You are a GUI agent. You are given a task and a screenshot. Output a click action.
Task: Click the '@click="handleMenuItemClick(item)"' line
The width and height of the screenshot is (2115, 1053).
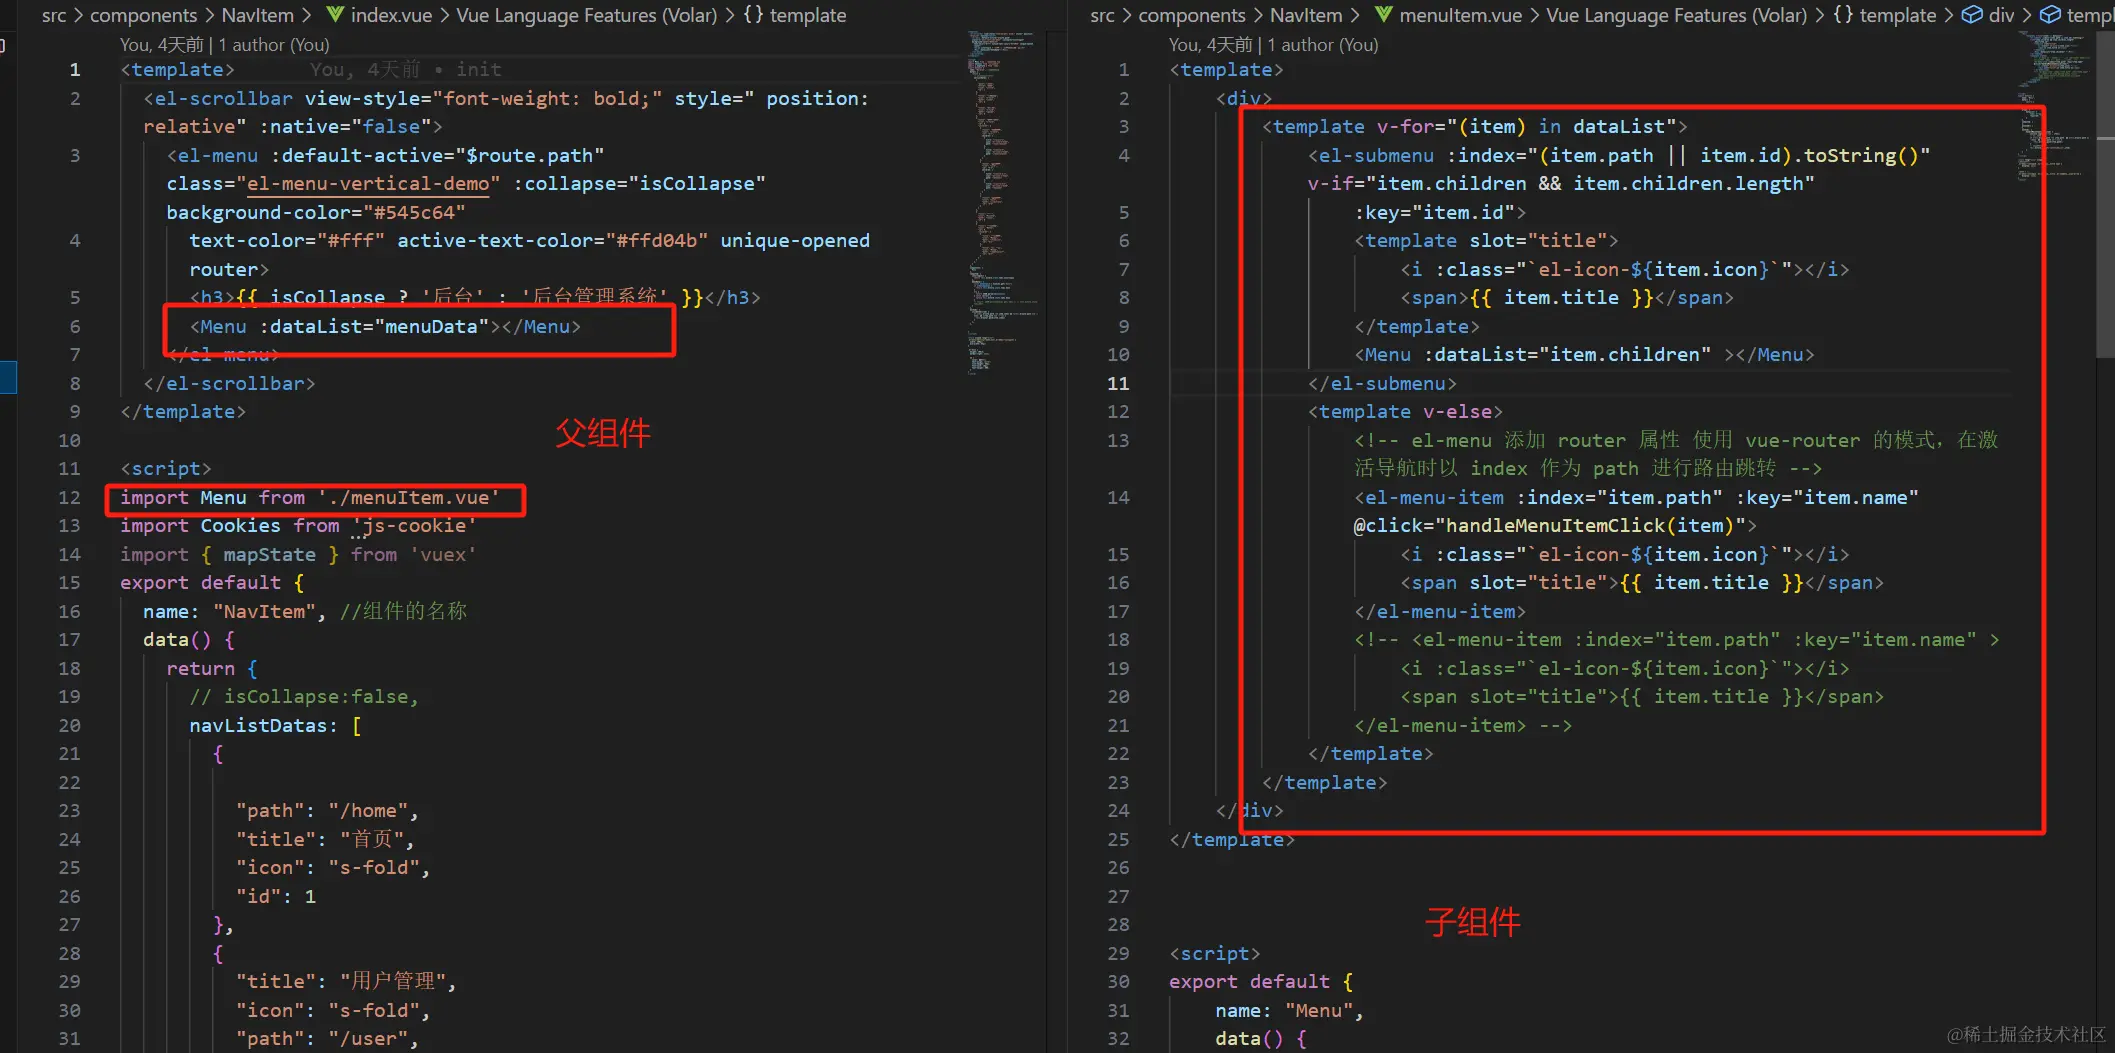coord(1555,526)
